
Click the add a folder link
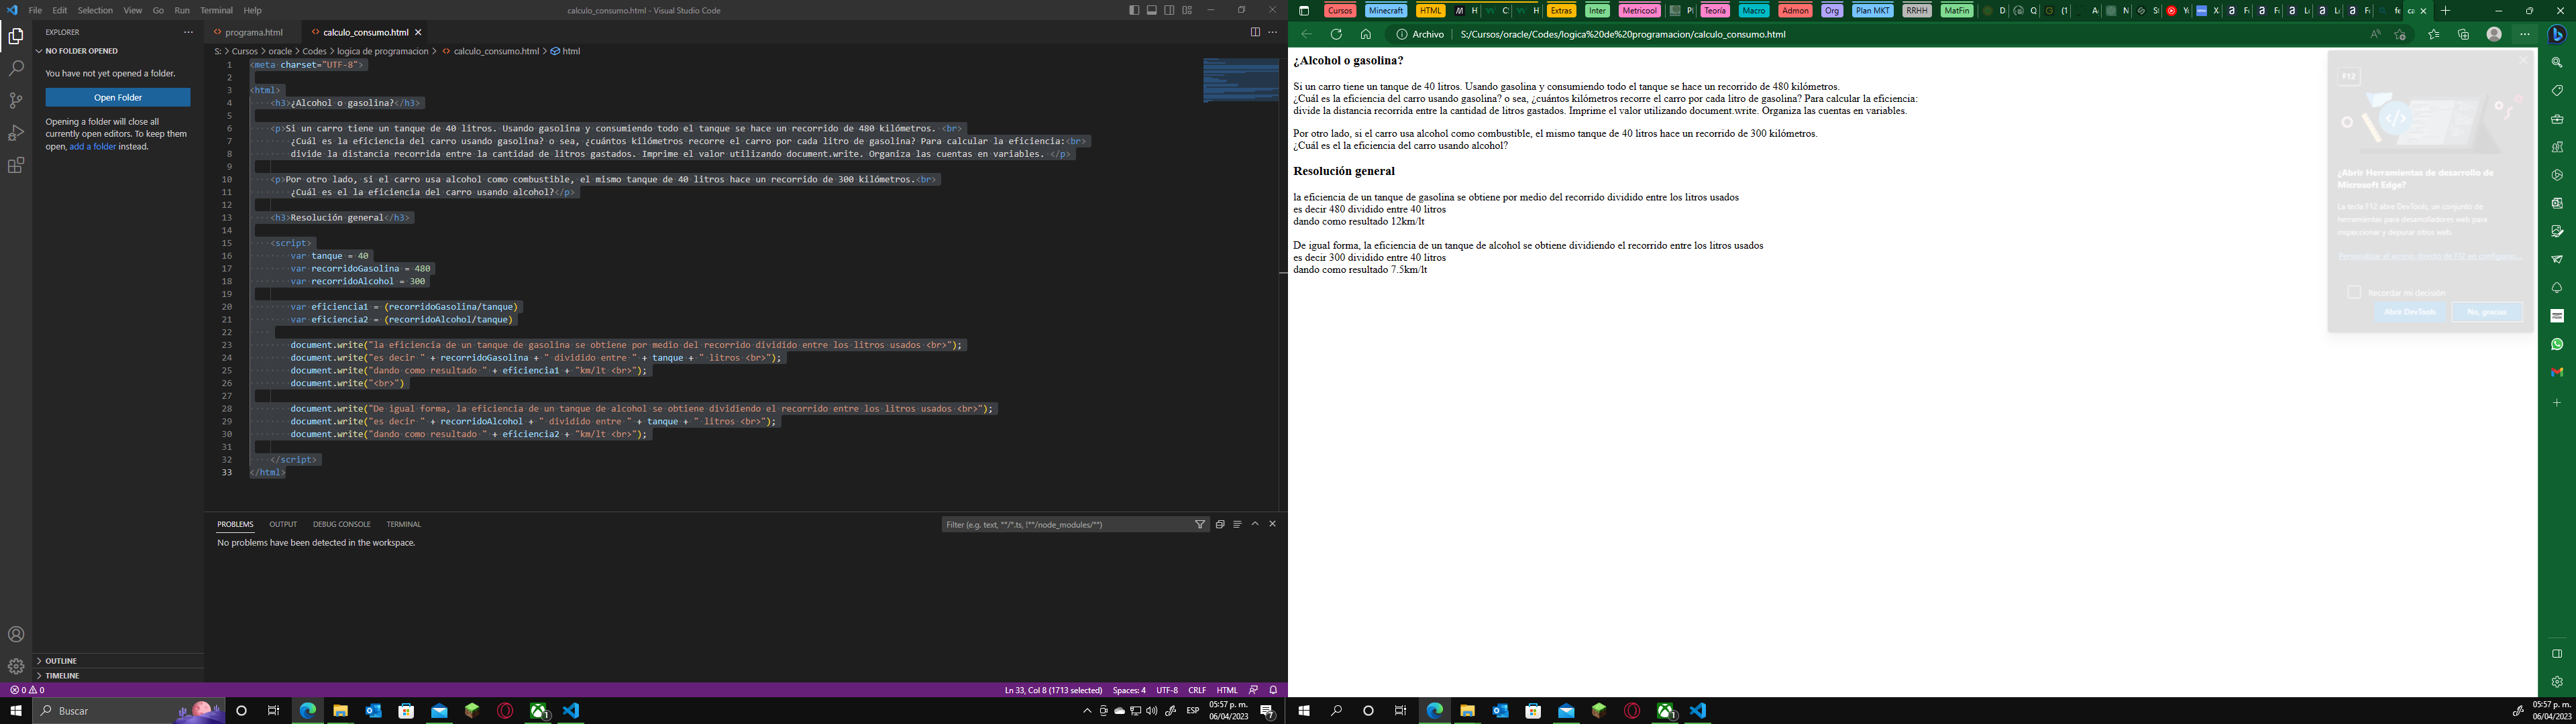(x=93, y=146)
